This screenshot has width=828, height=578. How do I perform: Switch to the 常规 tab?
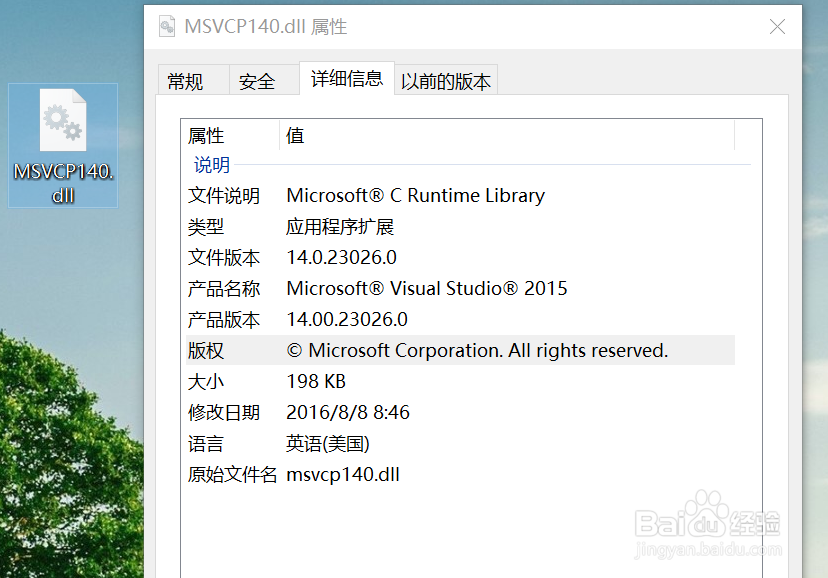[193, 81]
